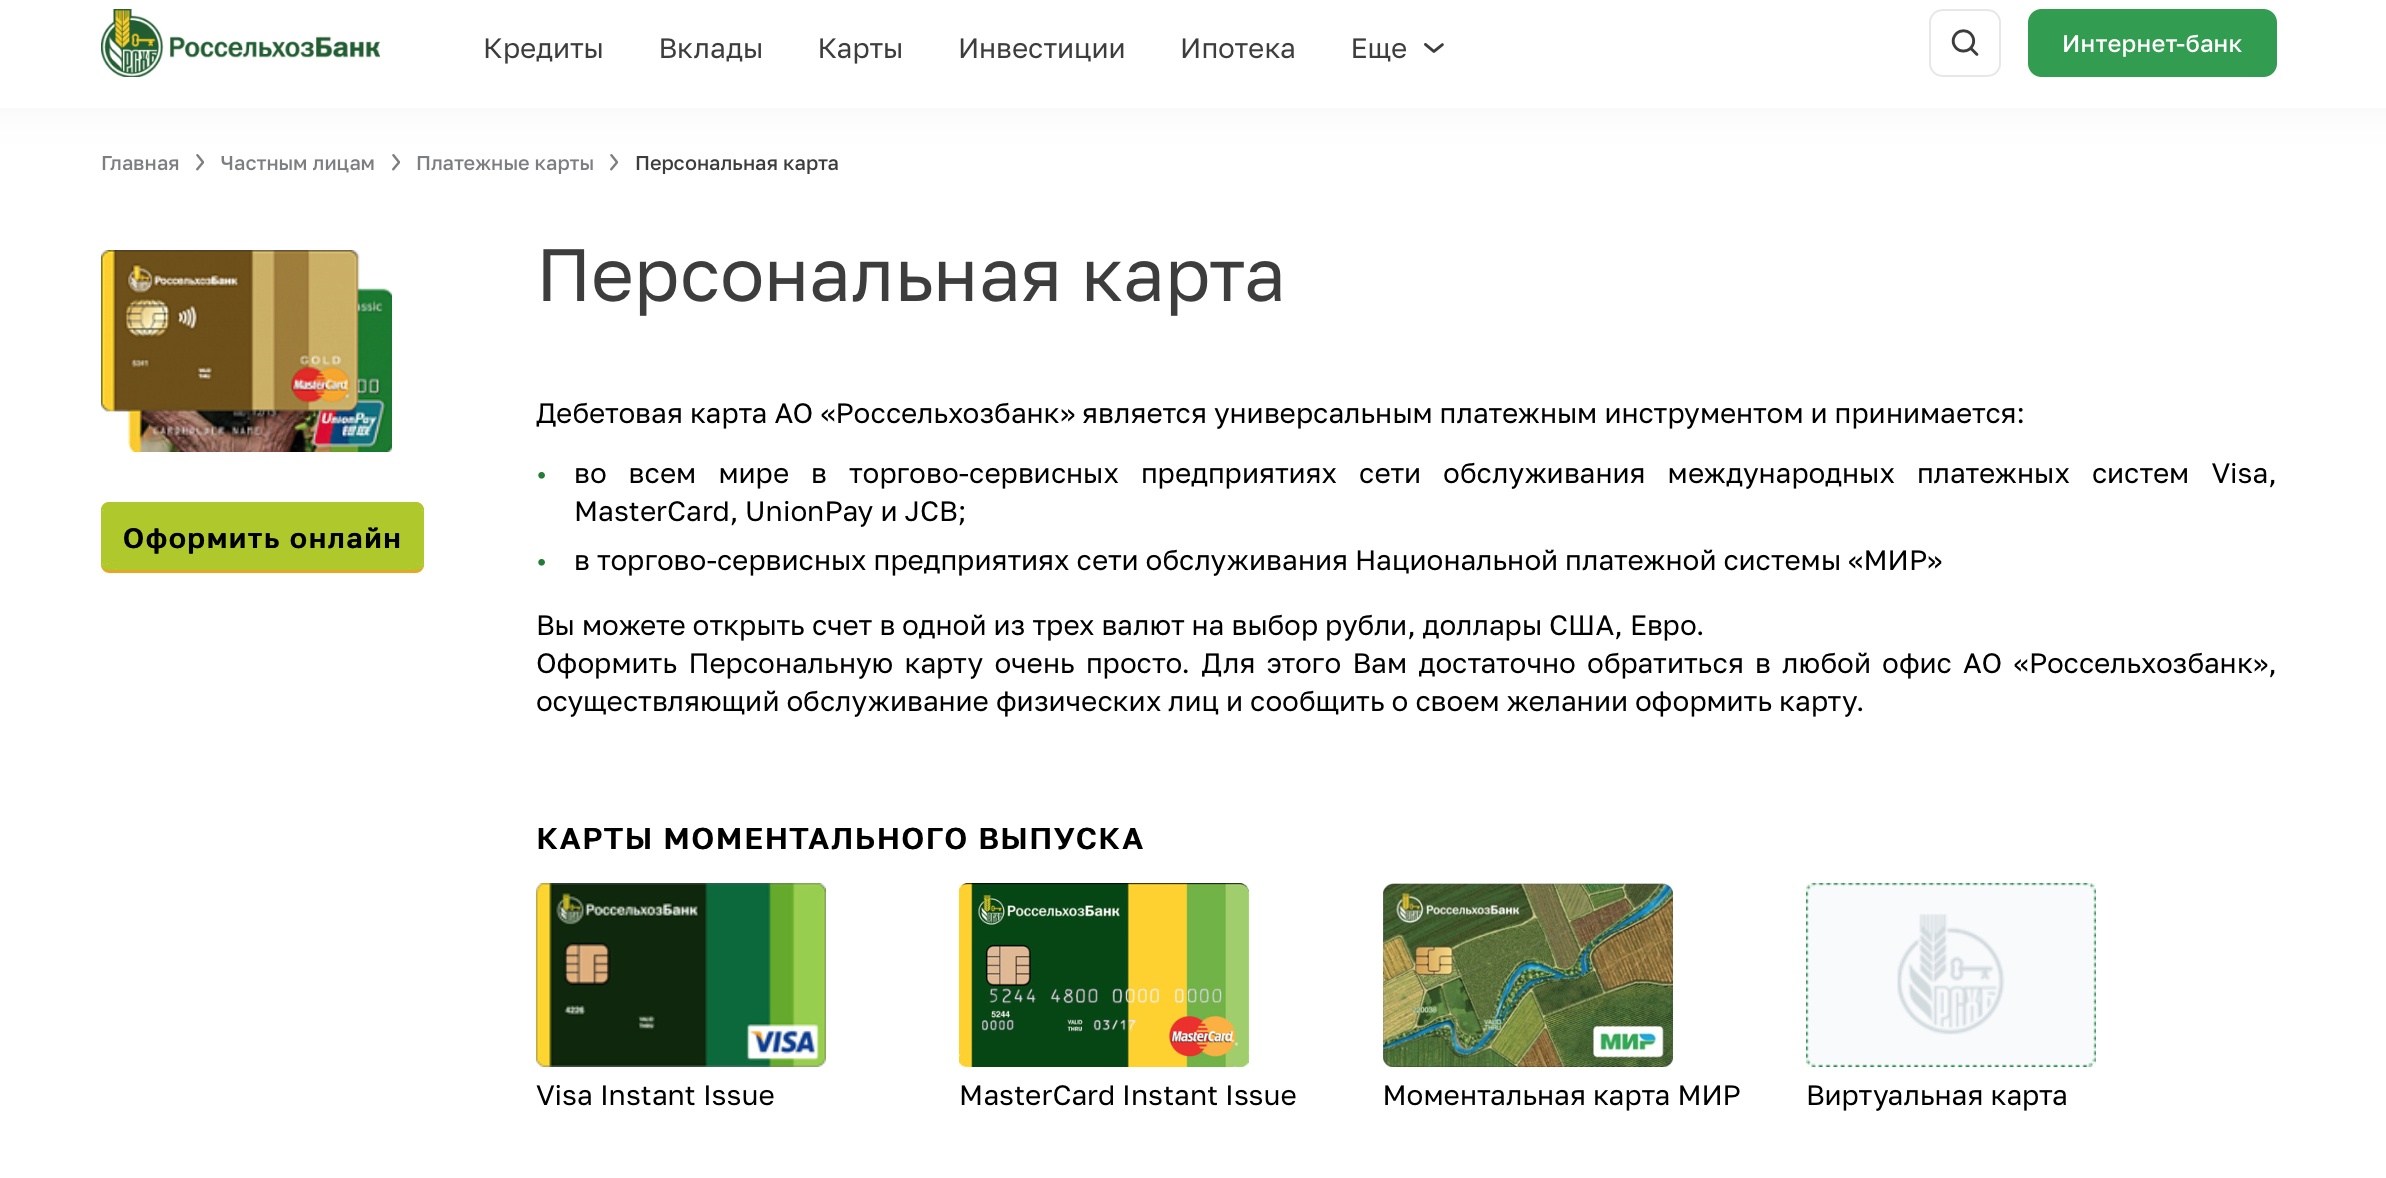Open the МИР instant card thumbnail
The height and width of the screenshot is (1178, 2386).
[1527, 974]
